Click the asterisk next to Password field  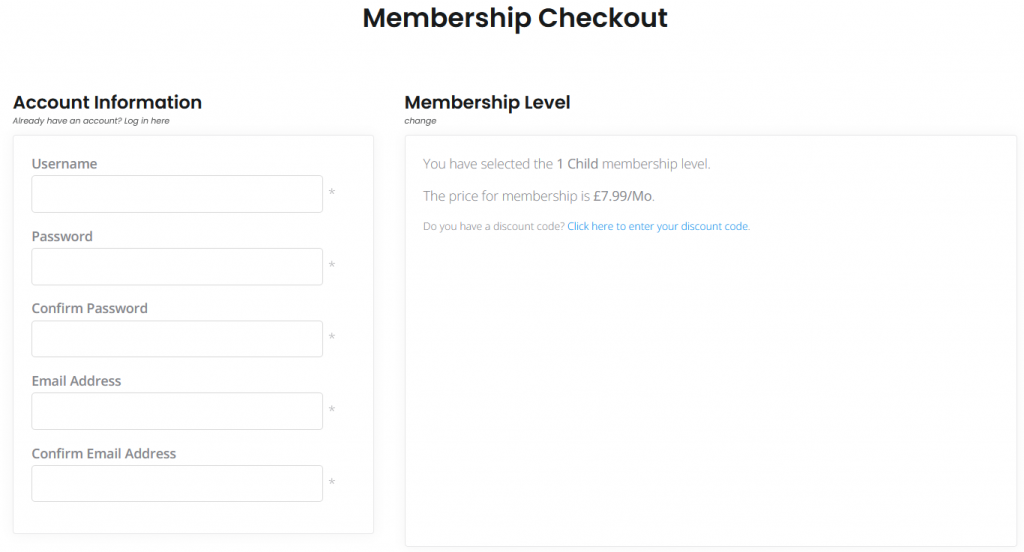click(332, 266)
